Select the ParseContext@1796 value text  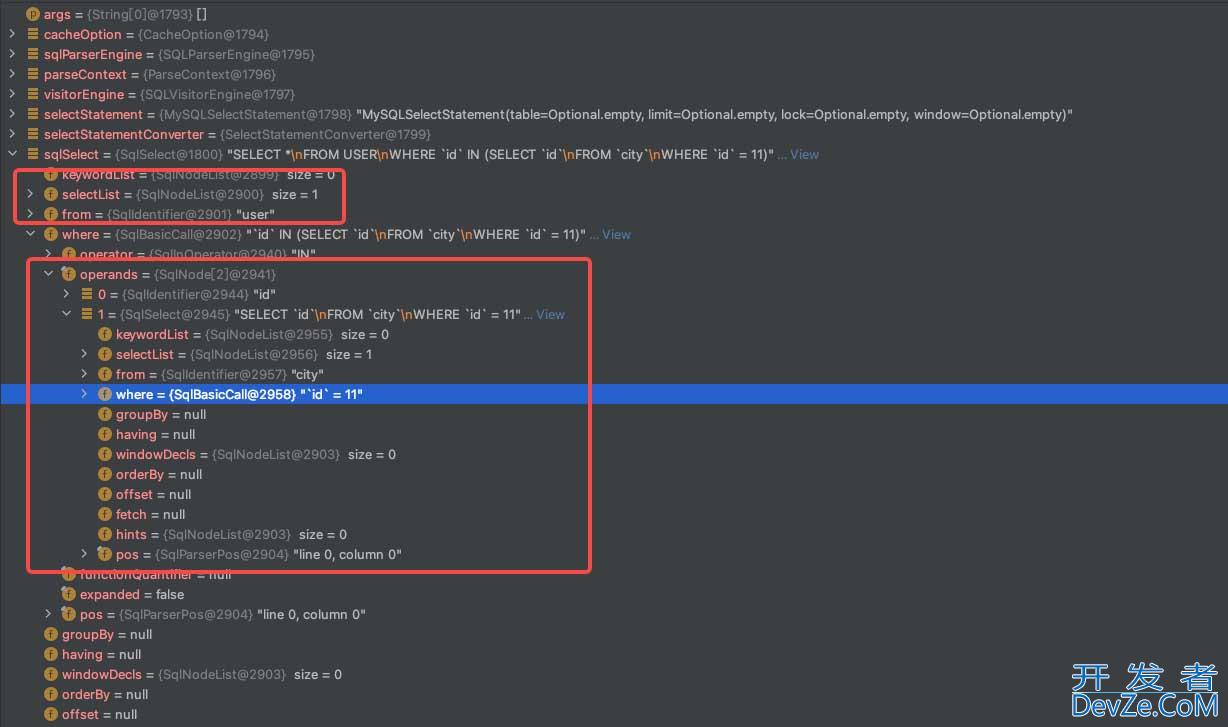point(209,75)
